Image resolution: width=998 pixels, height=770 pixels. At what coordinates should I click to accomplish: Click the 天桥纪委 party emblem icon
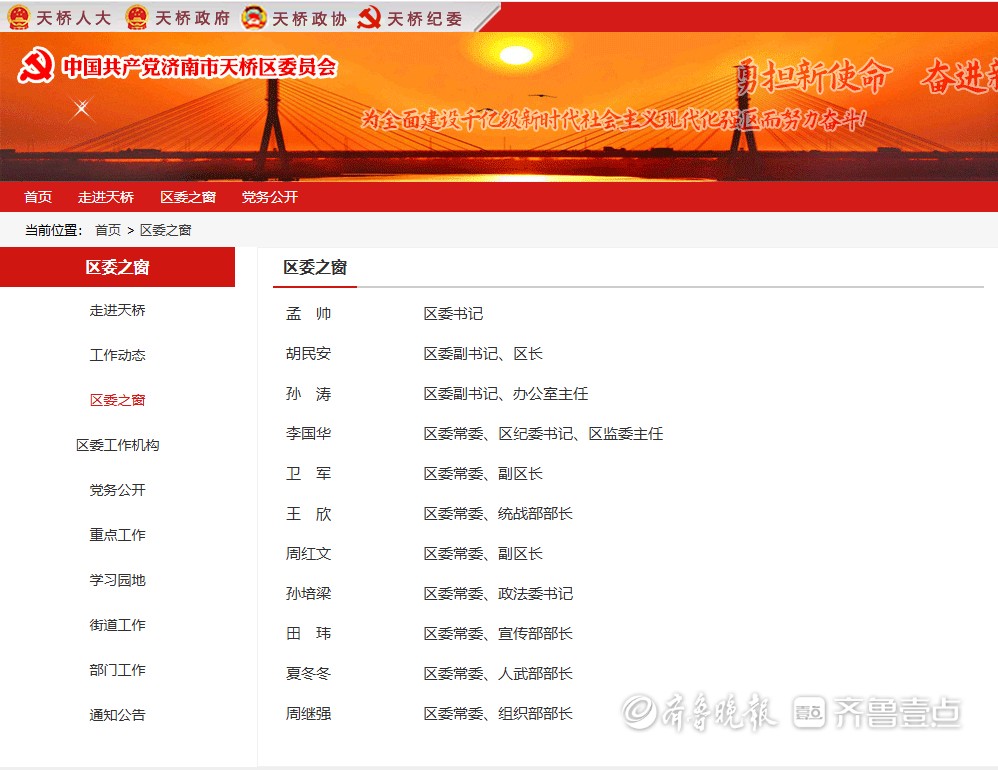369,18
